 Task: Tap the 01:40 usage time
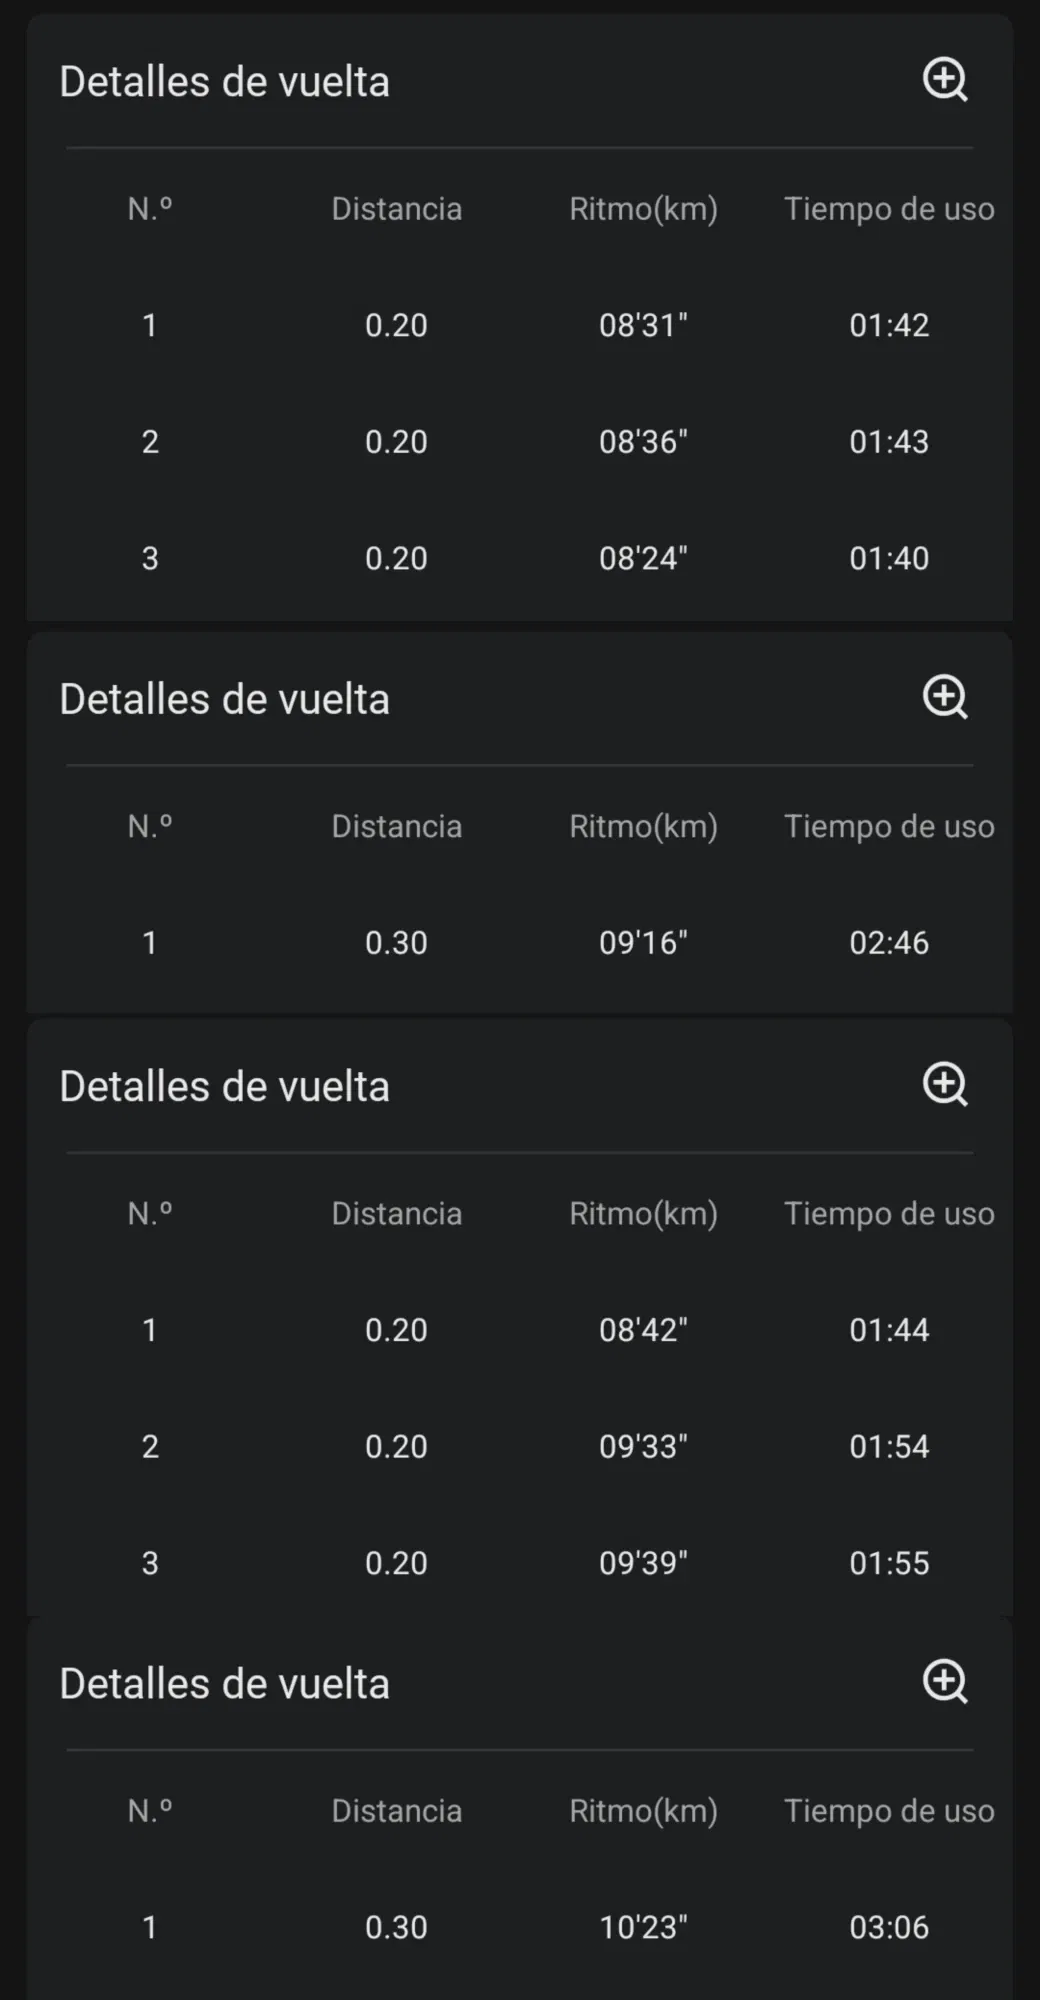(x=889, y=558)
